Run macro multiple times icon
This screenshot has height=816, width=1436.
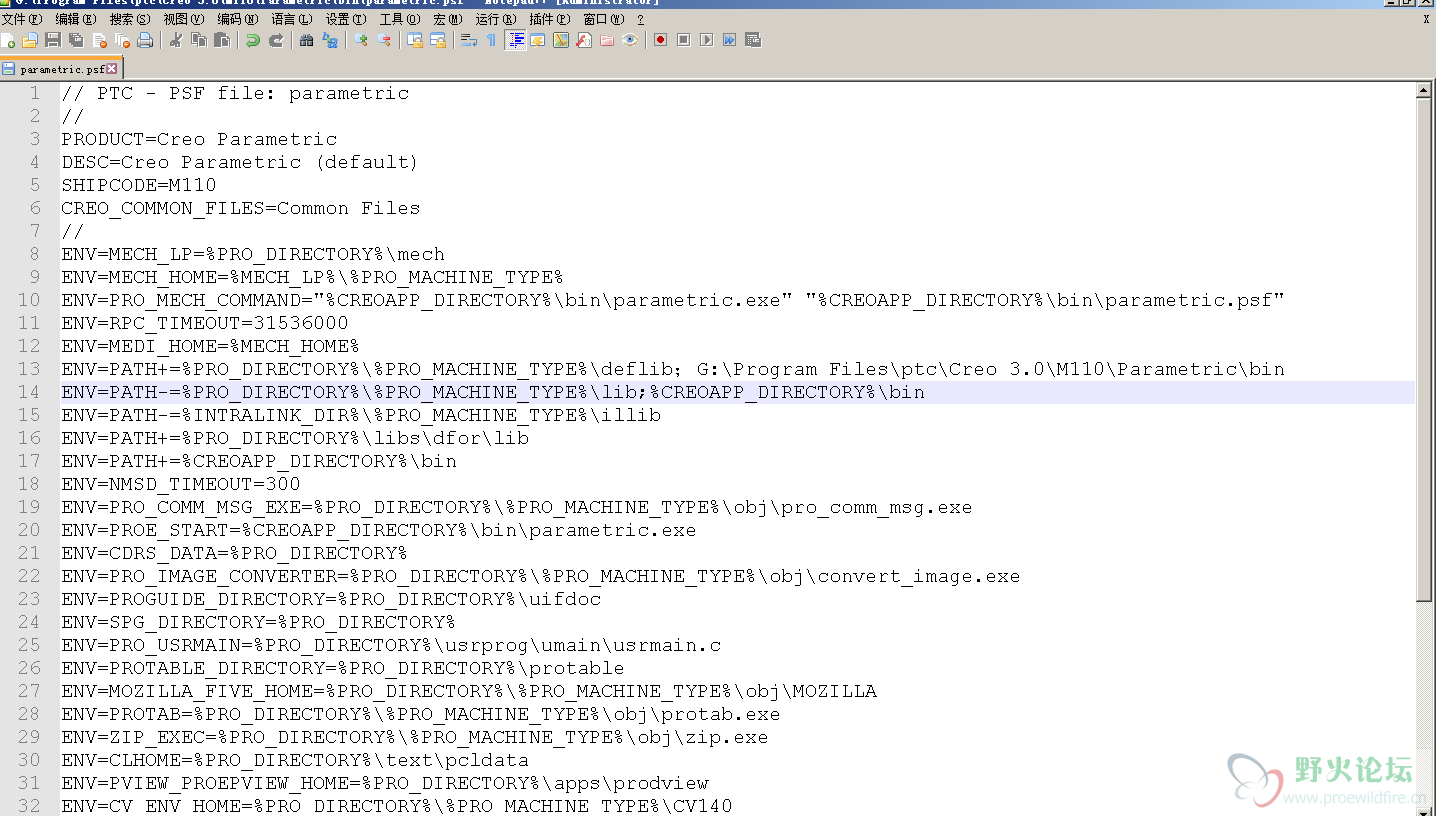[729, 40]
